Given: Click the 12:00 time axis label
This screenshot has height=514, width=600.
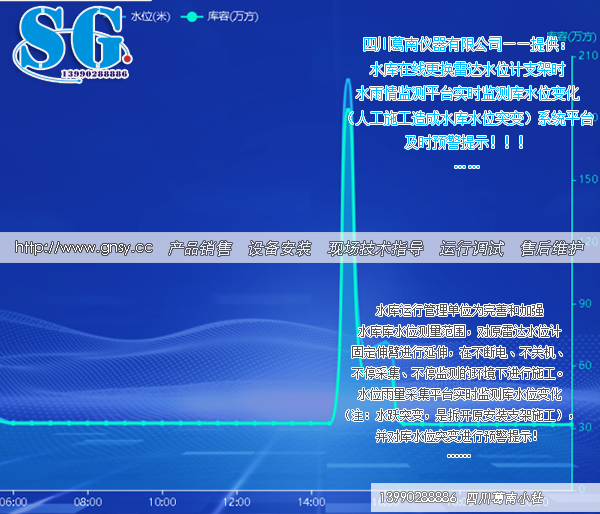Looking at the screenshot, I should coord(236,501).
